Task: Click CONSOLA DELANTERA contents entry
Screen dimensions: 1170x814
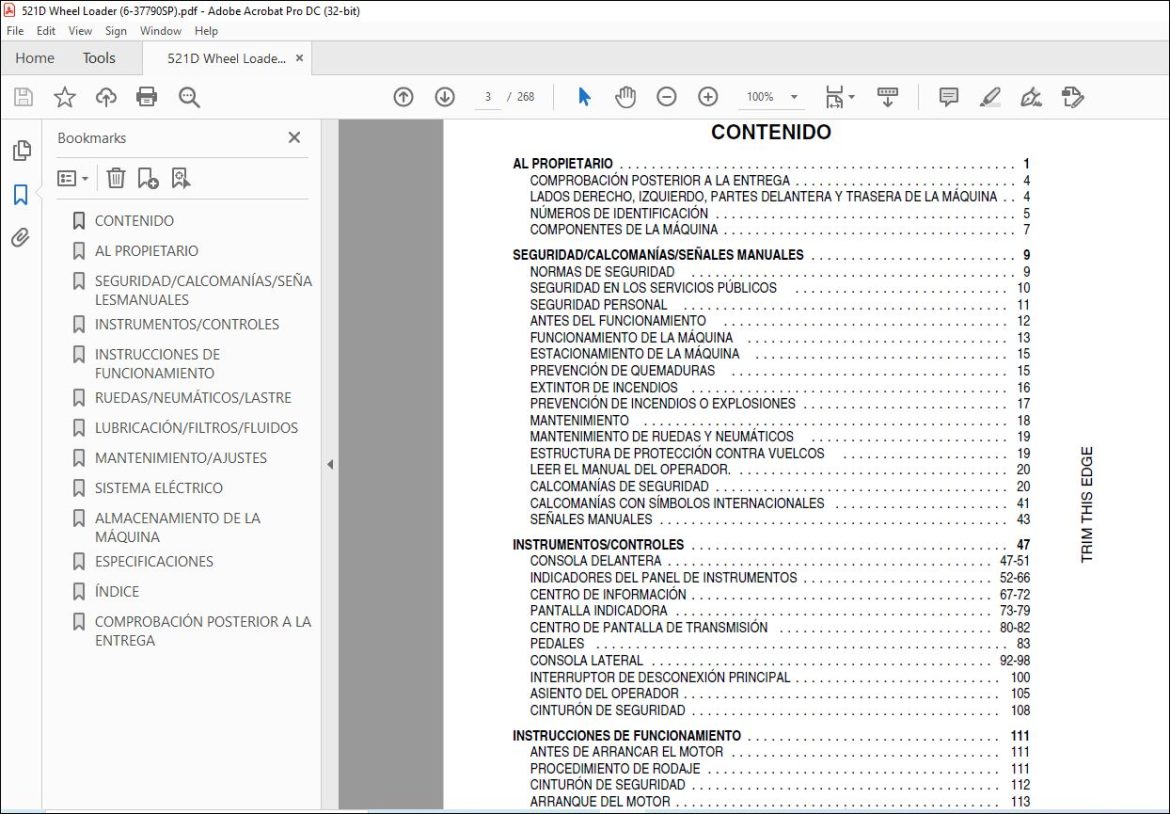Action: [595, 560]
